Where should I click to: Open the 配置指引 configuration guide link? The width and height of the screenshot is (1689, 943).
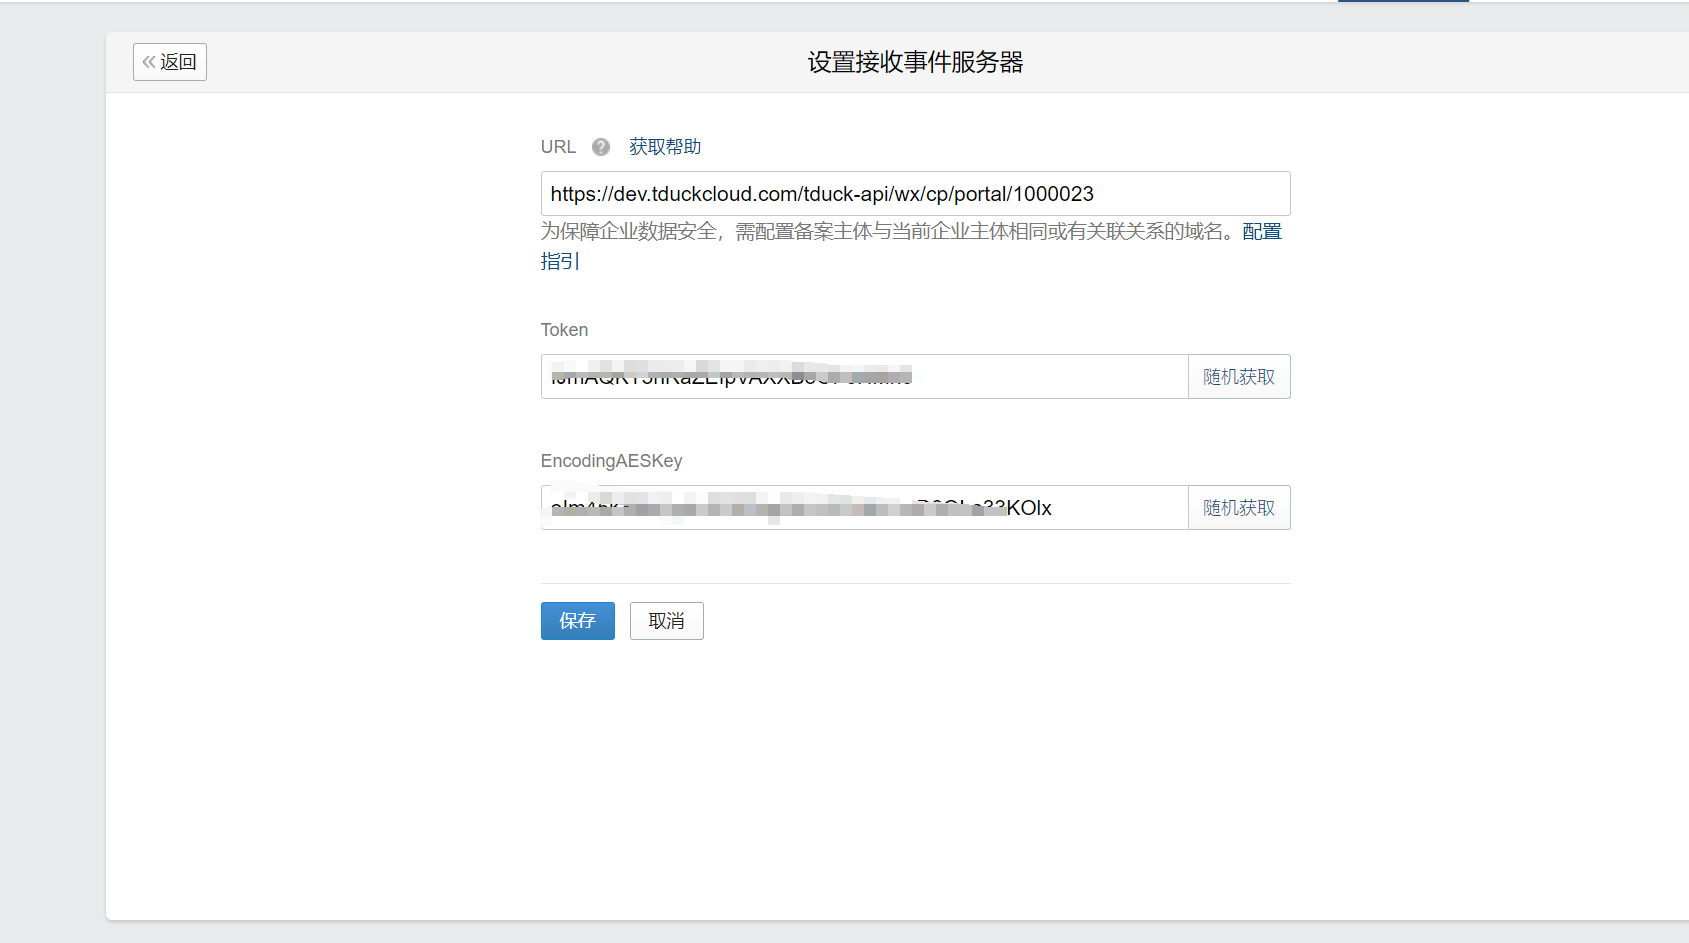pyautogui.click(x=1261, y=232)
